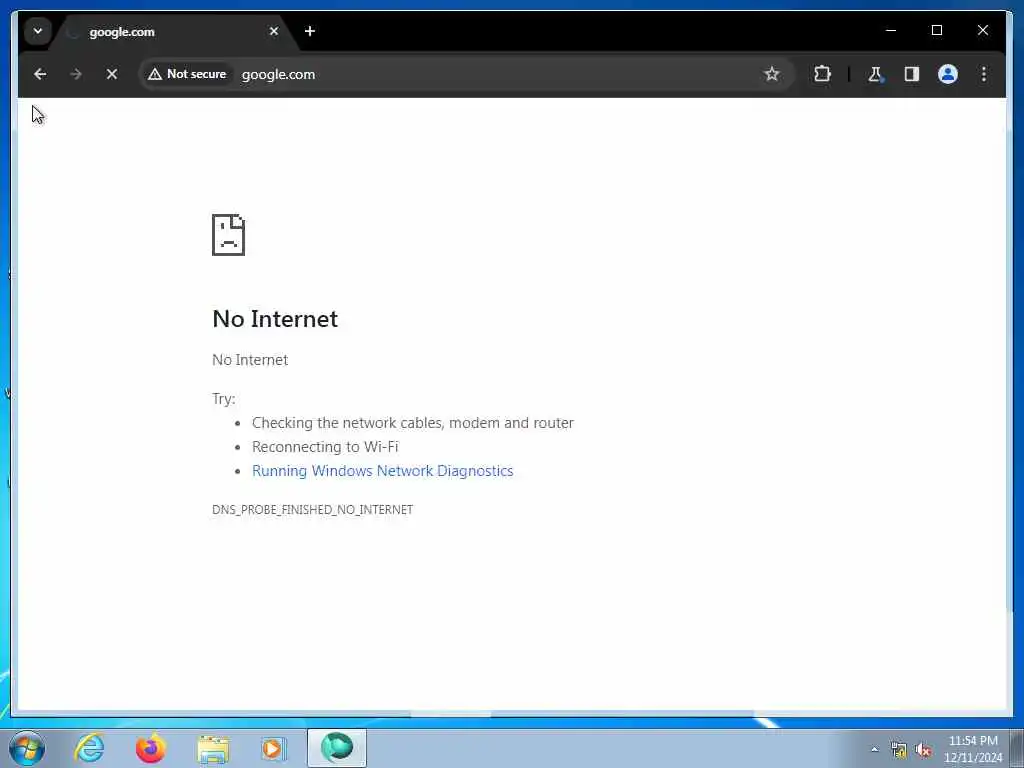The image size is (1024, 768).
Task: Click the muted volume tray icon
Action: point(923,750)
